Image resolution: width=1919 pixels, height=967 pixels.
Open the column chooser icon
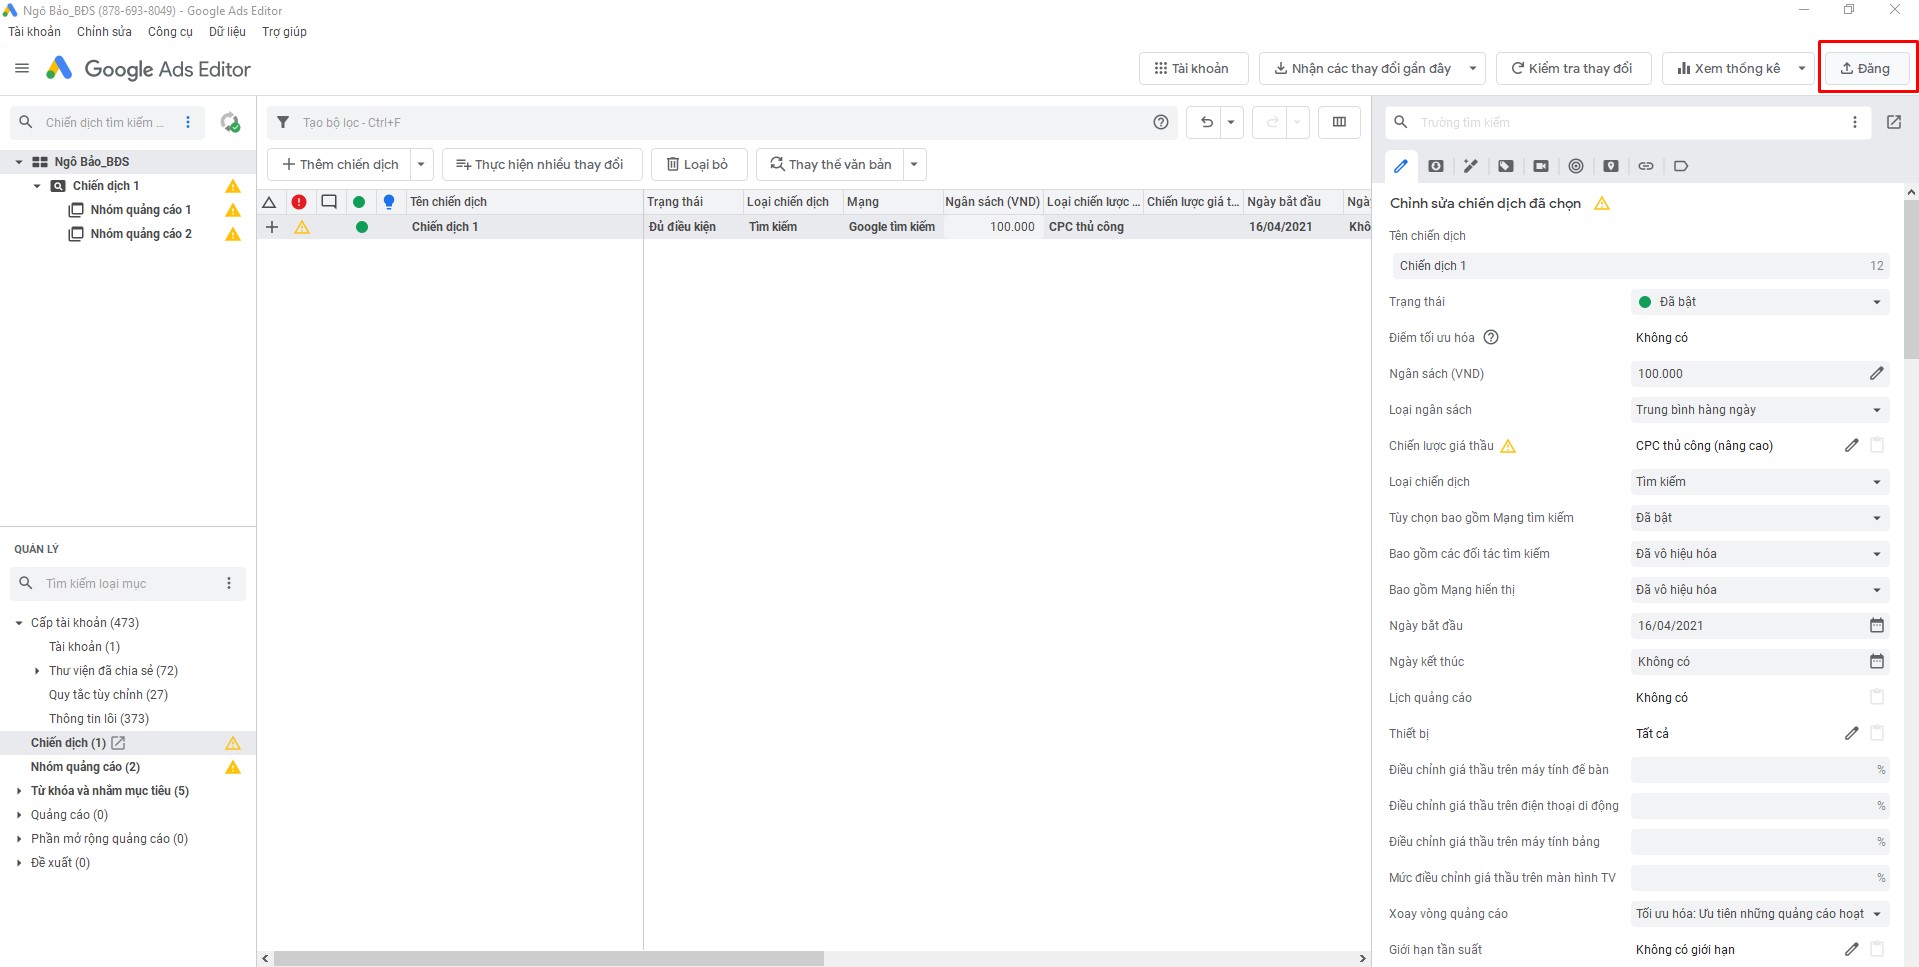(x=1339, y=122)
